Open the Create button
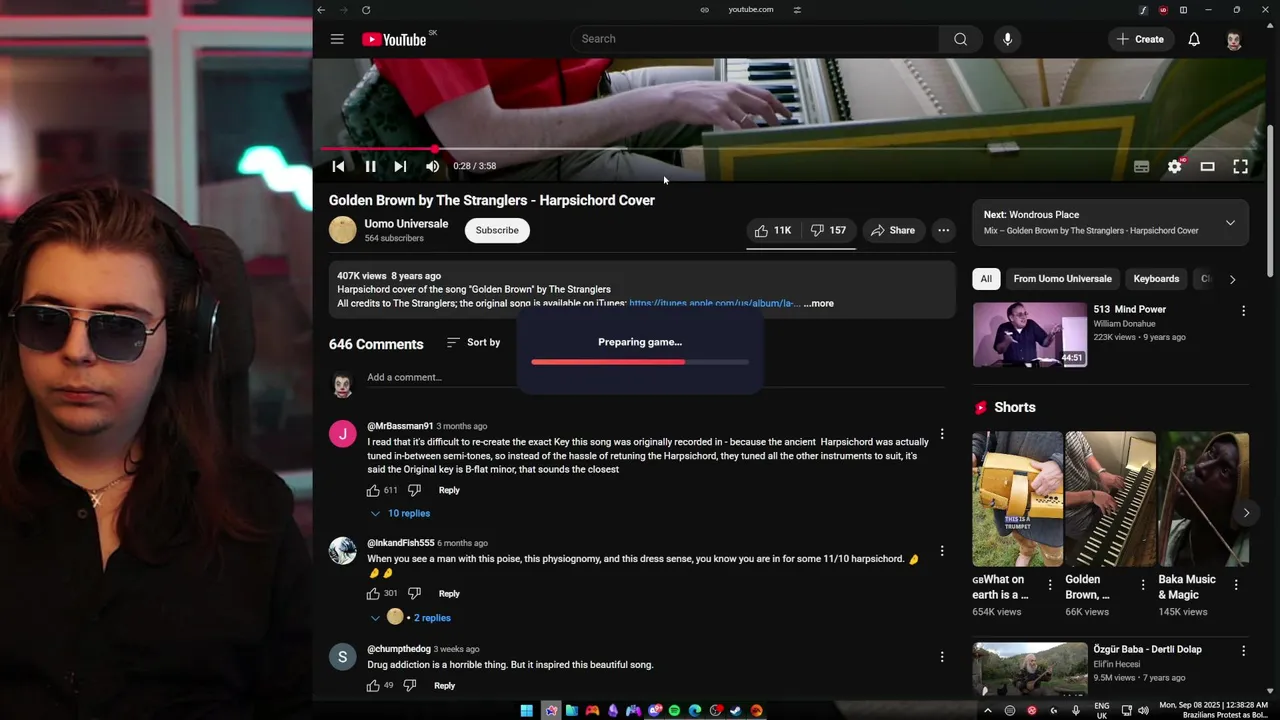Image resolution: width=1280 pixels, height=720 pixels. [x=1140, y=39]
